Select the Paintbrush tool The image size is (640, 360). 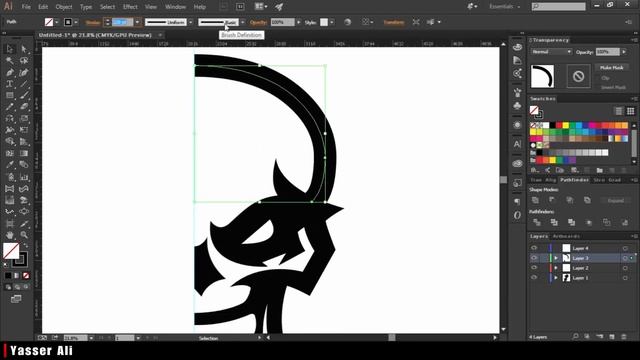point(24,96)
